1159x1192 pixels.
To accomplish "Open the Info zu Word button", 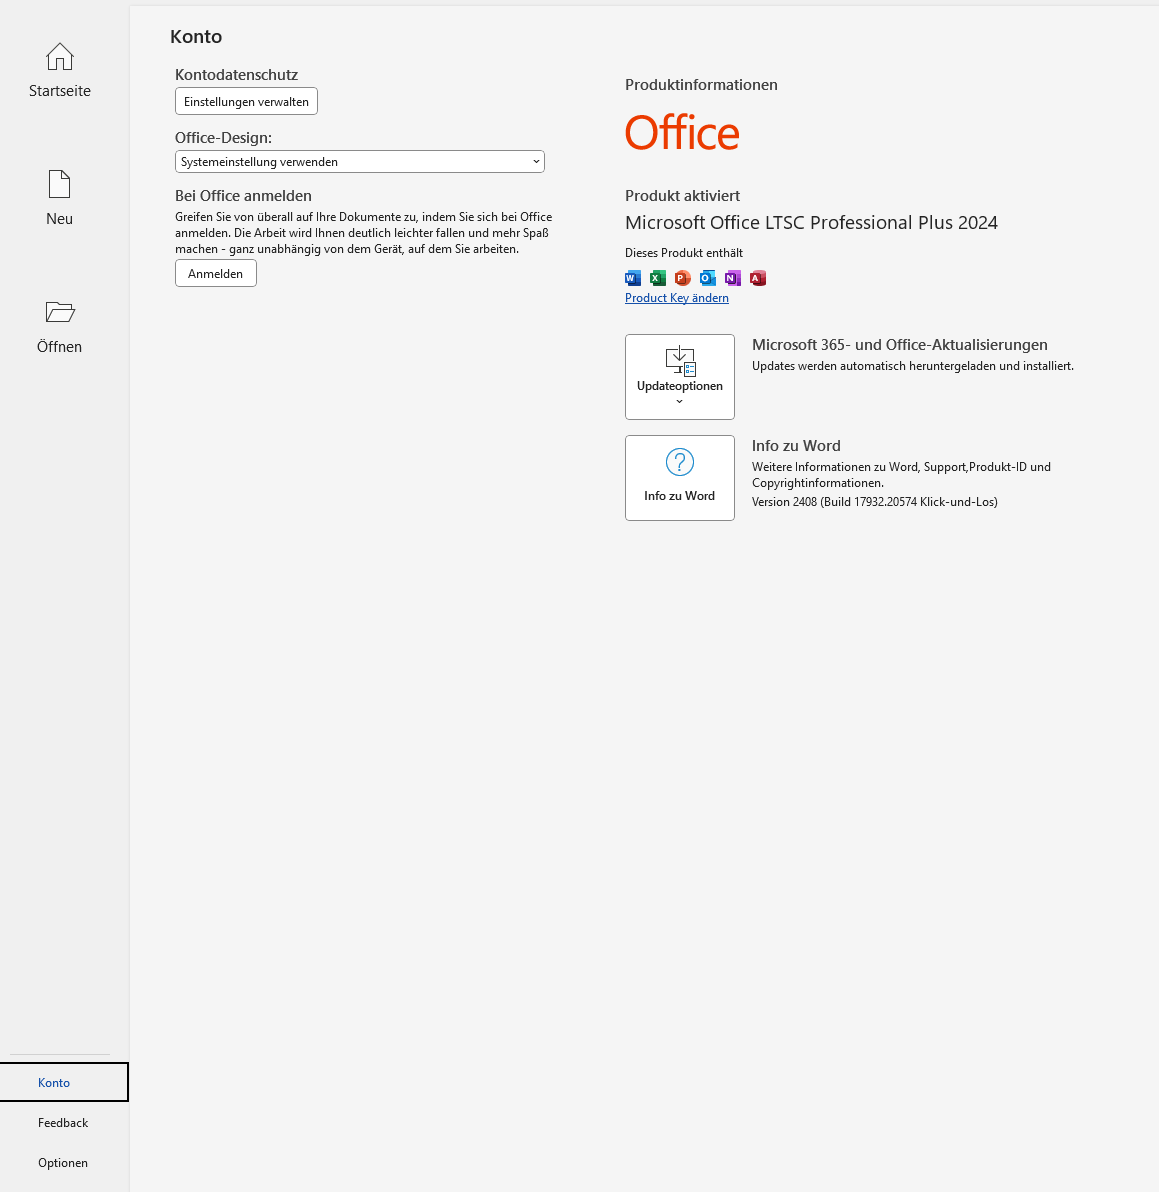I will pyautogui.click(x=680, y=478).
